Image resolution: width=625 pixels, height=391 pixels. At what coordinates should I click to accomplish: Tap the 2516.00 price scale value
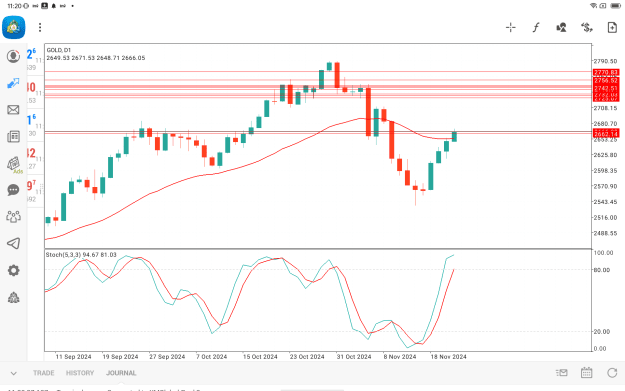coord(605,218)
